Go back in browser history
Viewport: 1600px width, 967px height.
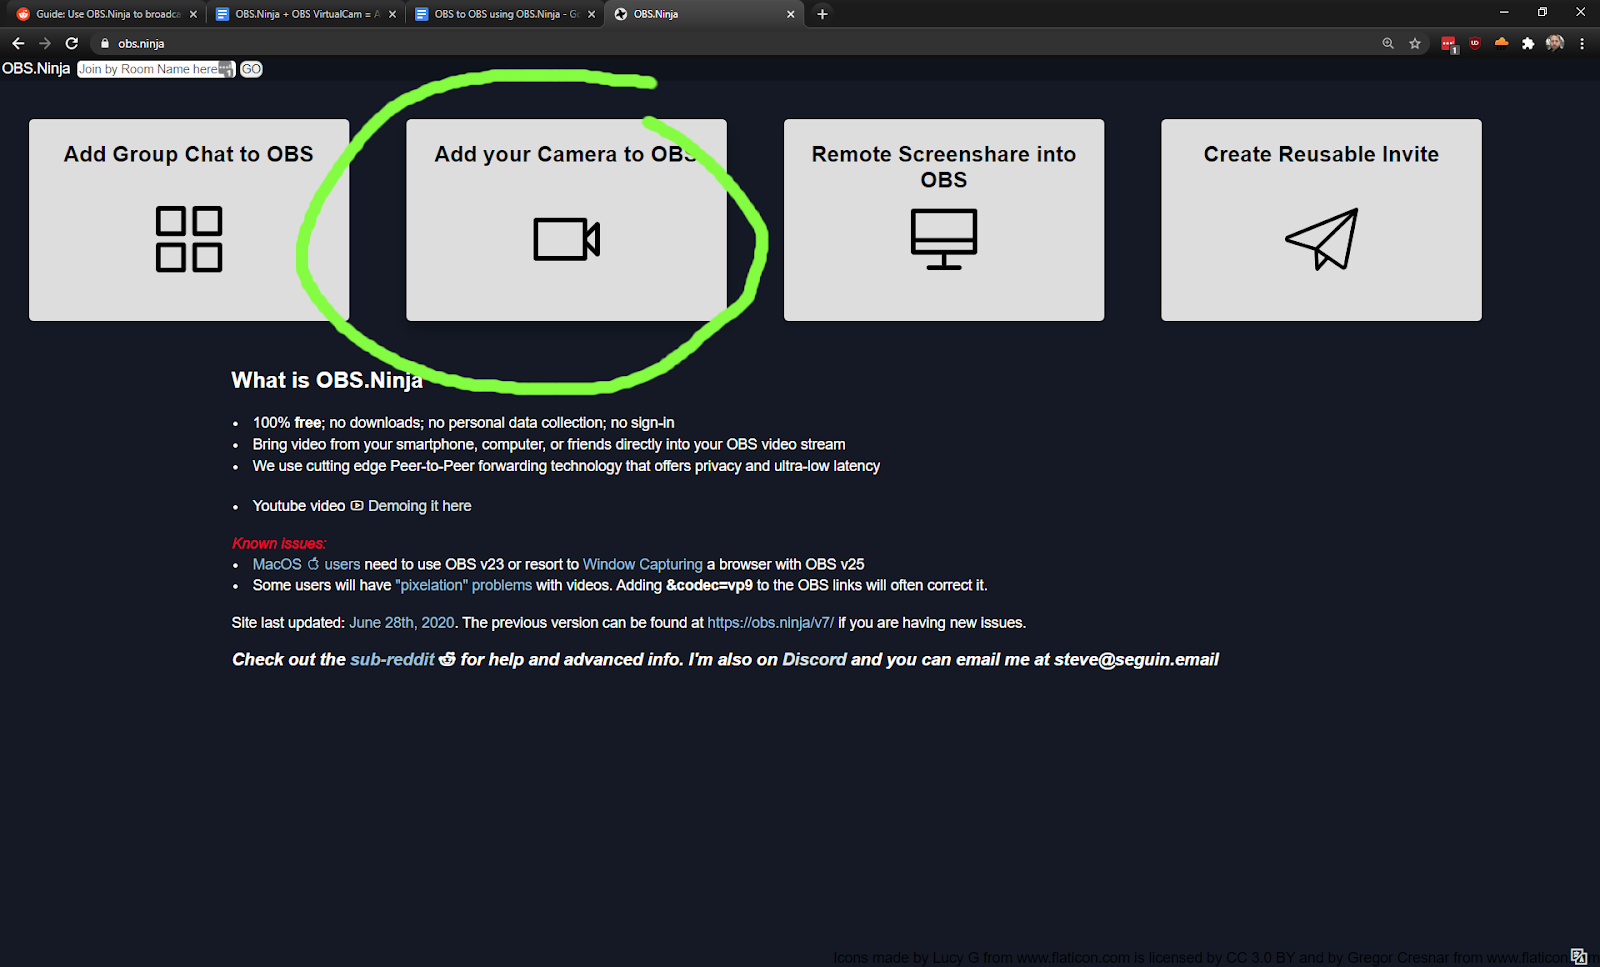(x=18, y=43)
